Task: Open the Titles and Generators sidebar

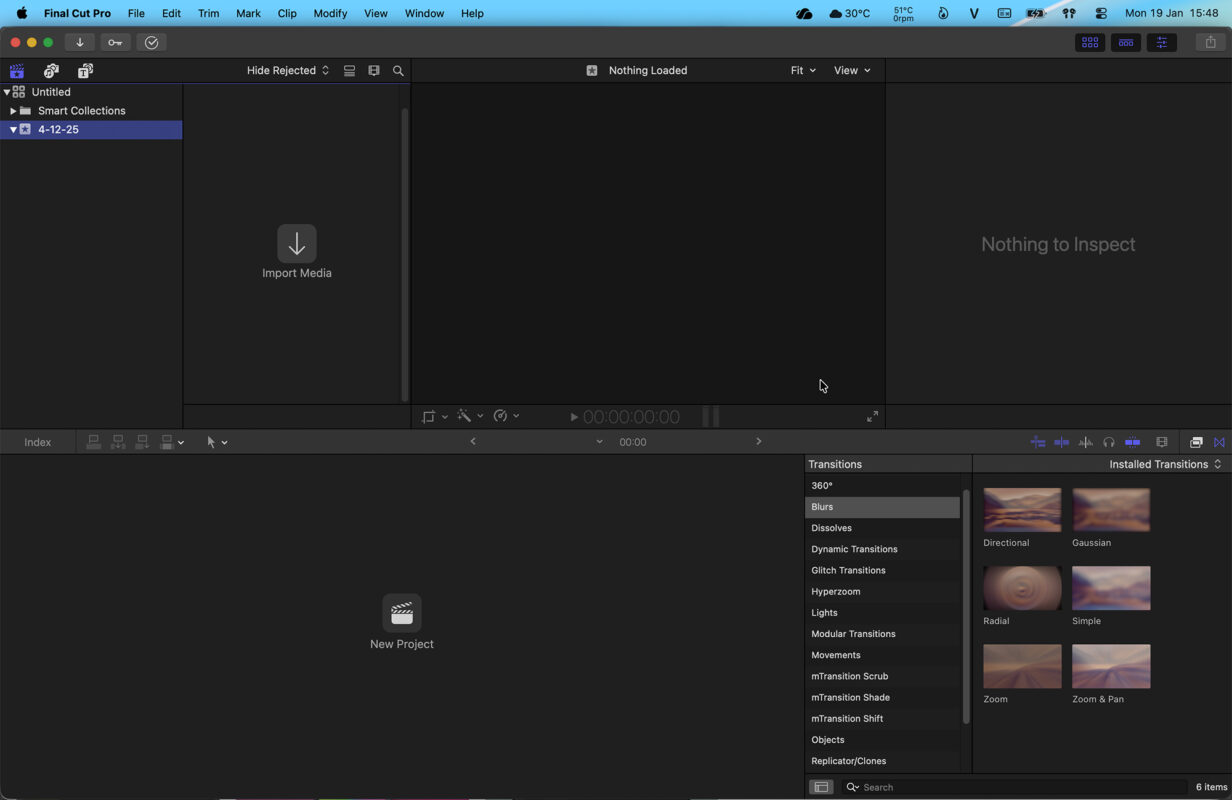Action: [x=85, y=71]
